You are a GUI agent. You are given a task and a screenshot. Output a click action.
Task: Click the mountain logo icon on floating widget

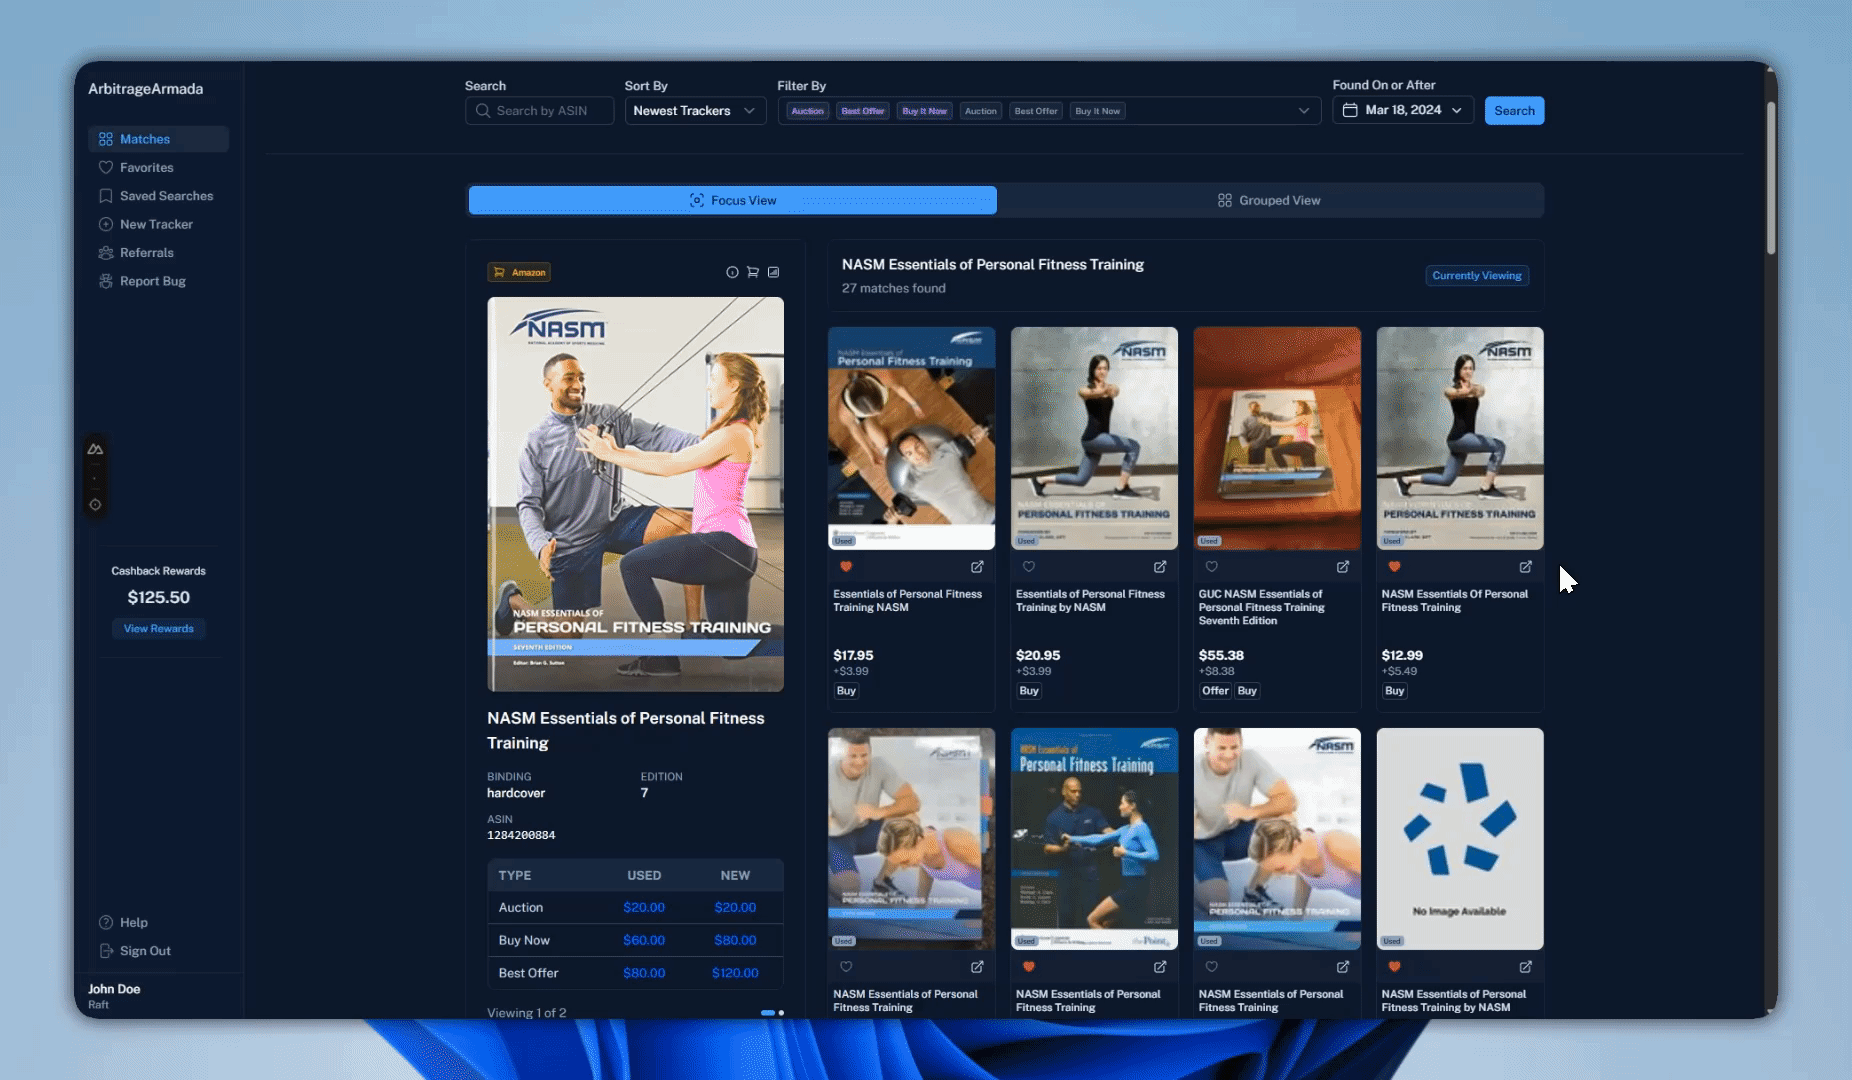click(95, 449)
